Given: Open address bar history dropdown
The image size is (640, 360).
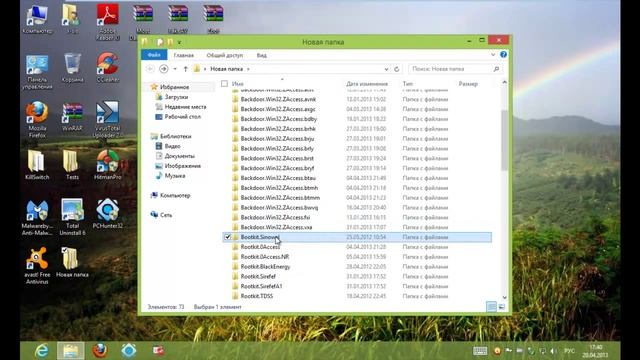Looking at the screenshot, I should pyautogui.click(x=386, y=69).
